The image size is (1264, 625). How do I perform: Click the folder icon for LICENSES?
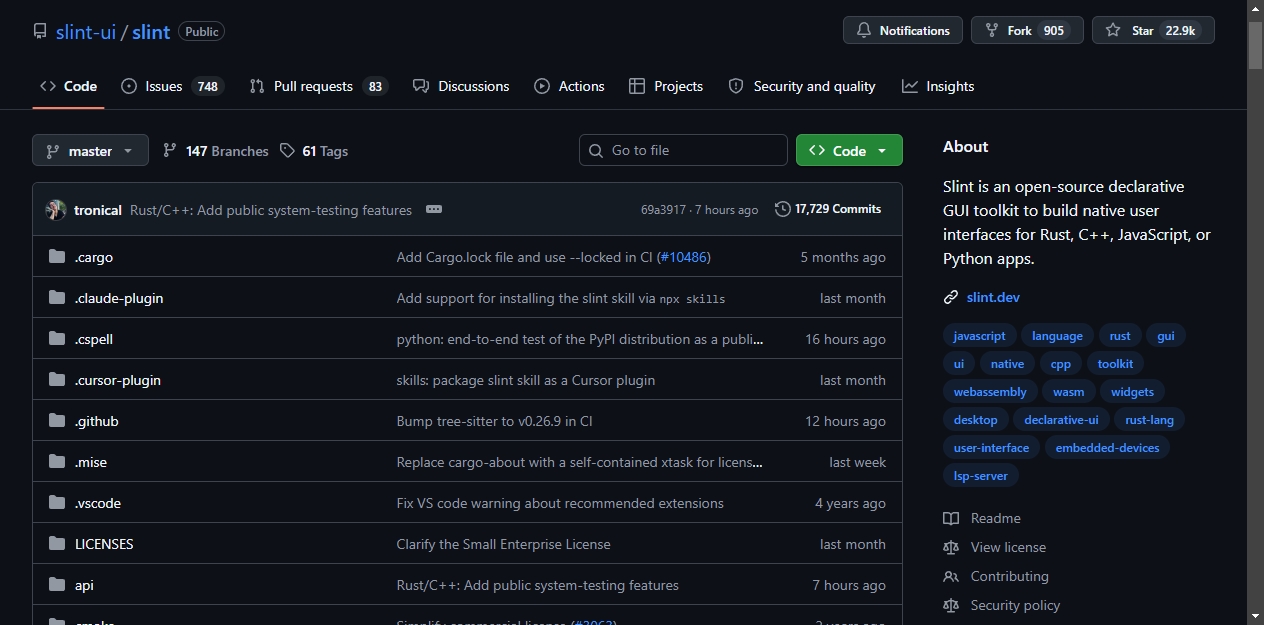(x=57, y=544)
